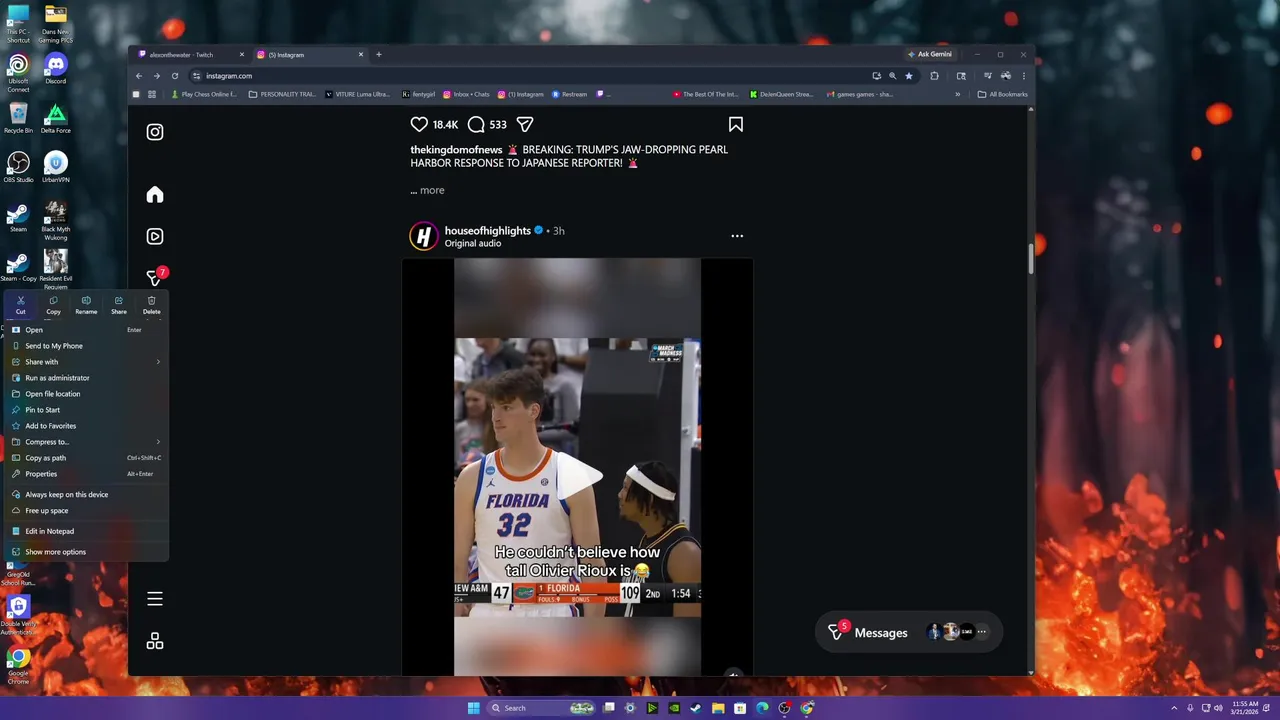Screen dimensions: 1280x720
Task: Choose Open from the context menu
Action: click(86, 330)
